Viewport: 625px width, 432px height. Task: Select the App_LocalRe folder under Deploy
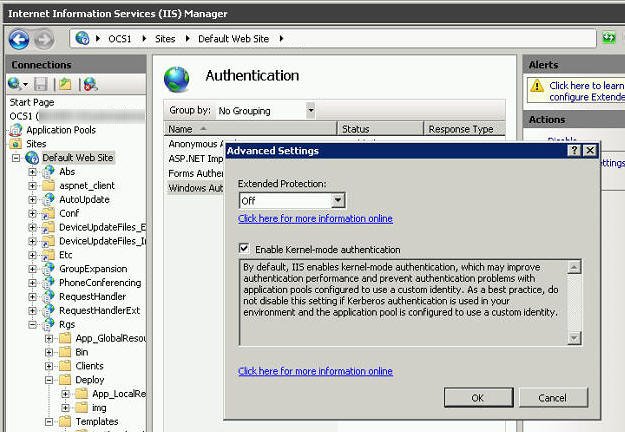pyautogui.click(x=119, y=394)
